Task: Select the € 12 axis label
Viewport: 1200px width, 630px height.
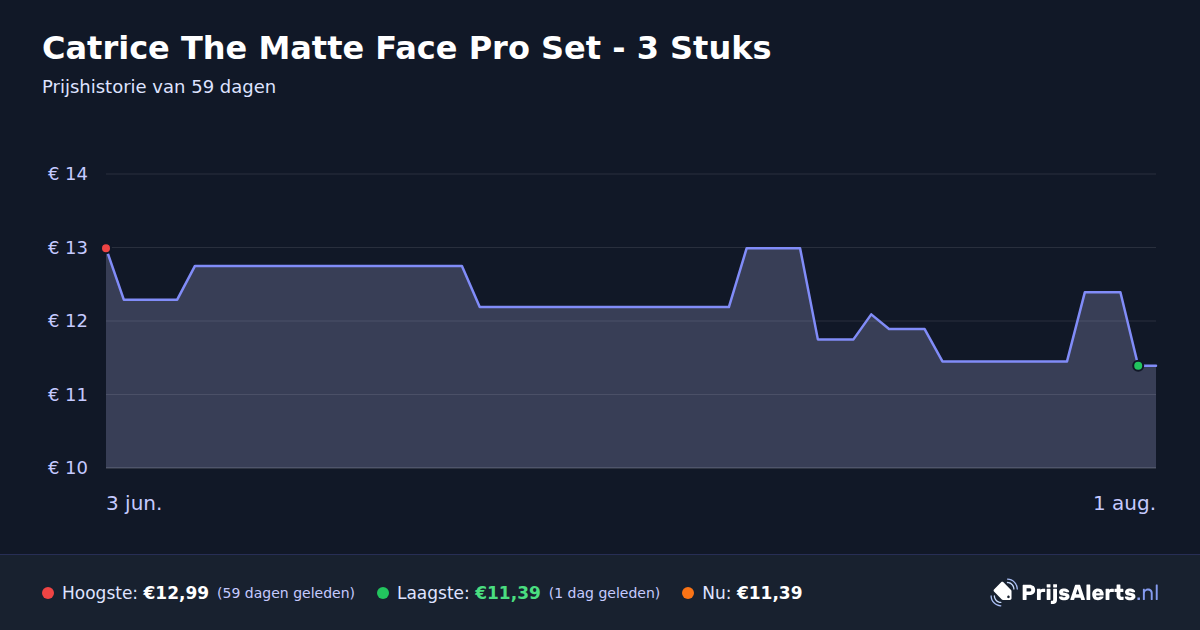Action: point(68,321)
